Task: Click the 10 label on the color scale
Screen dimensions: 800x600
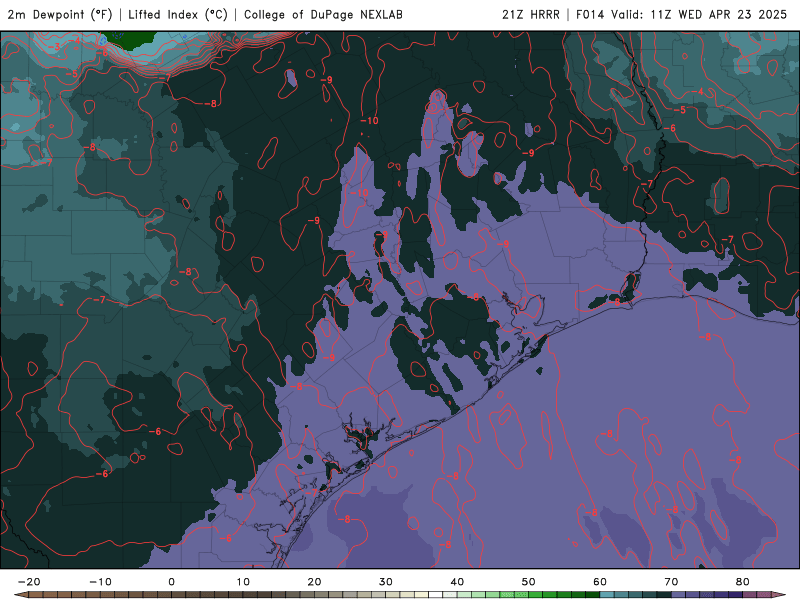Action: [243, 582]
